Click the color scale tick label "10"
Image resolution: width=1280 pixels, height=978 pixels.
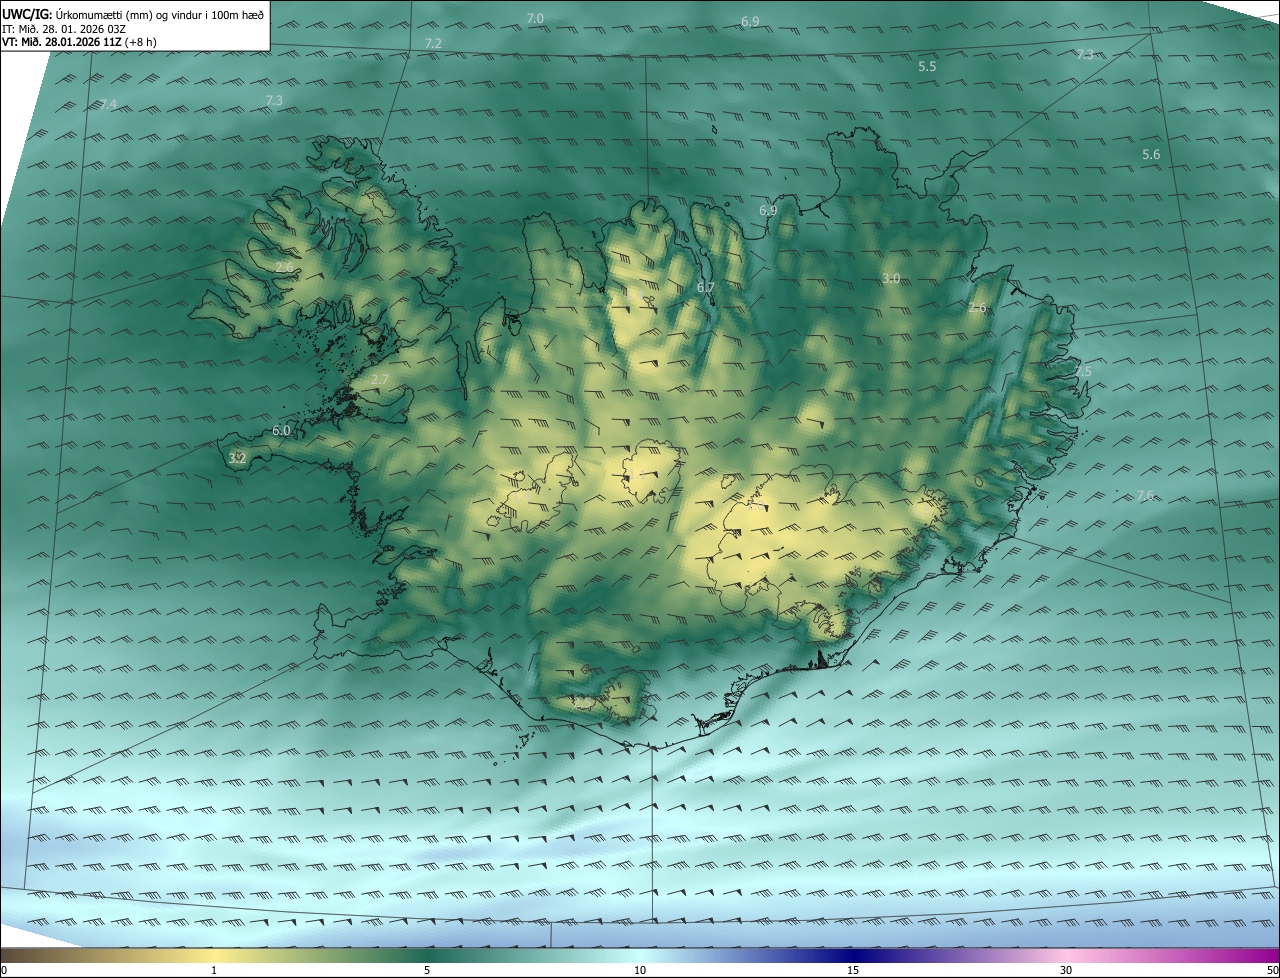(x=640, y=970)
